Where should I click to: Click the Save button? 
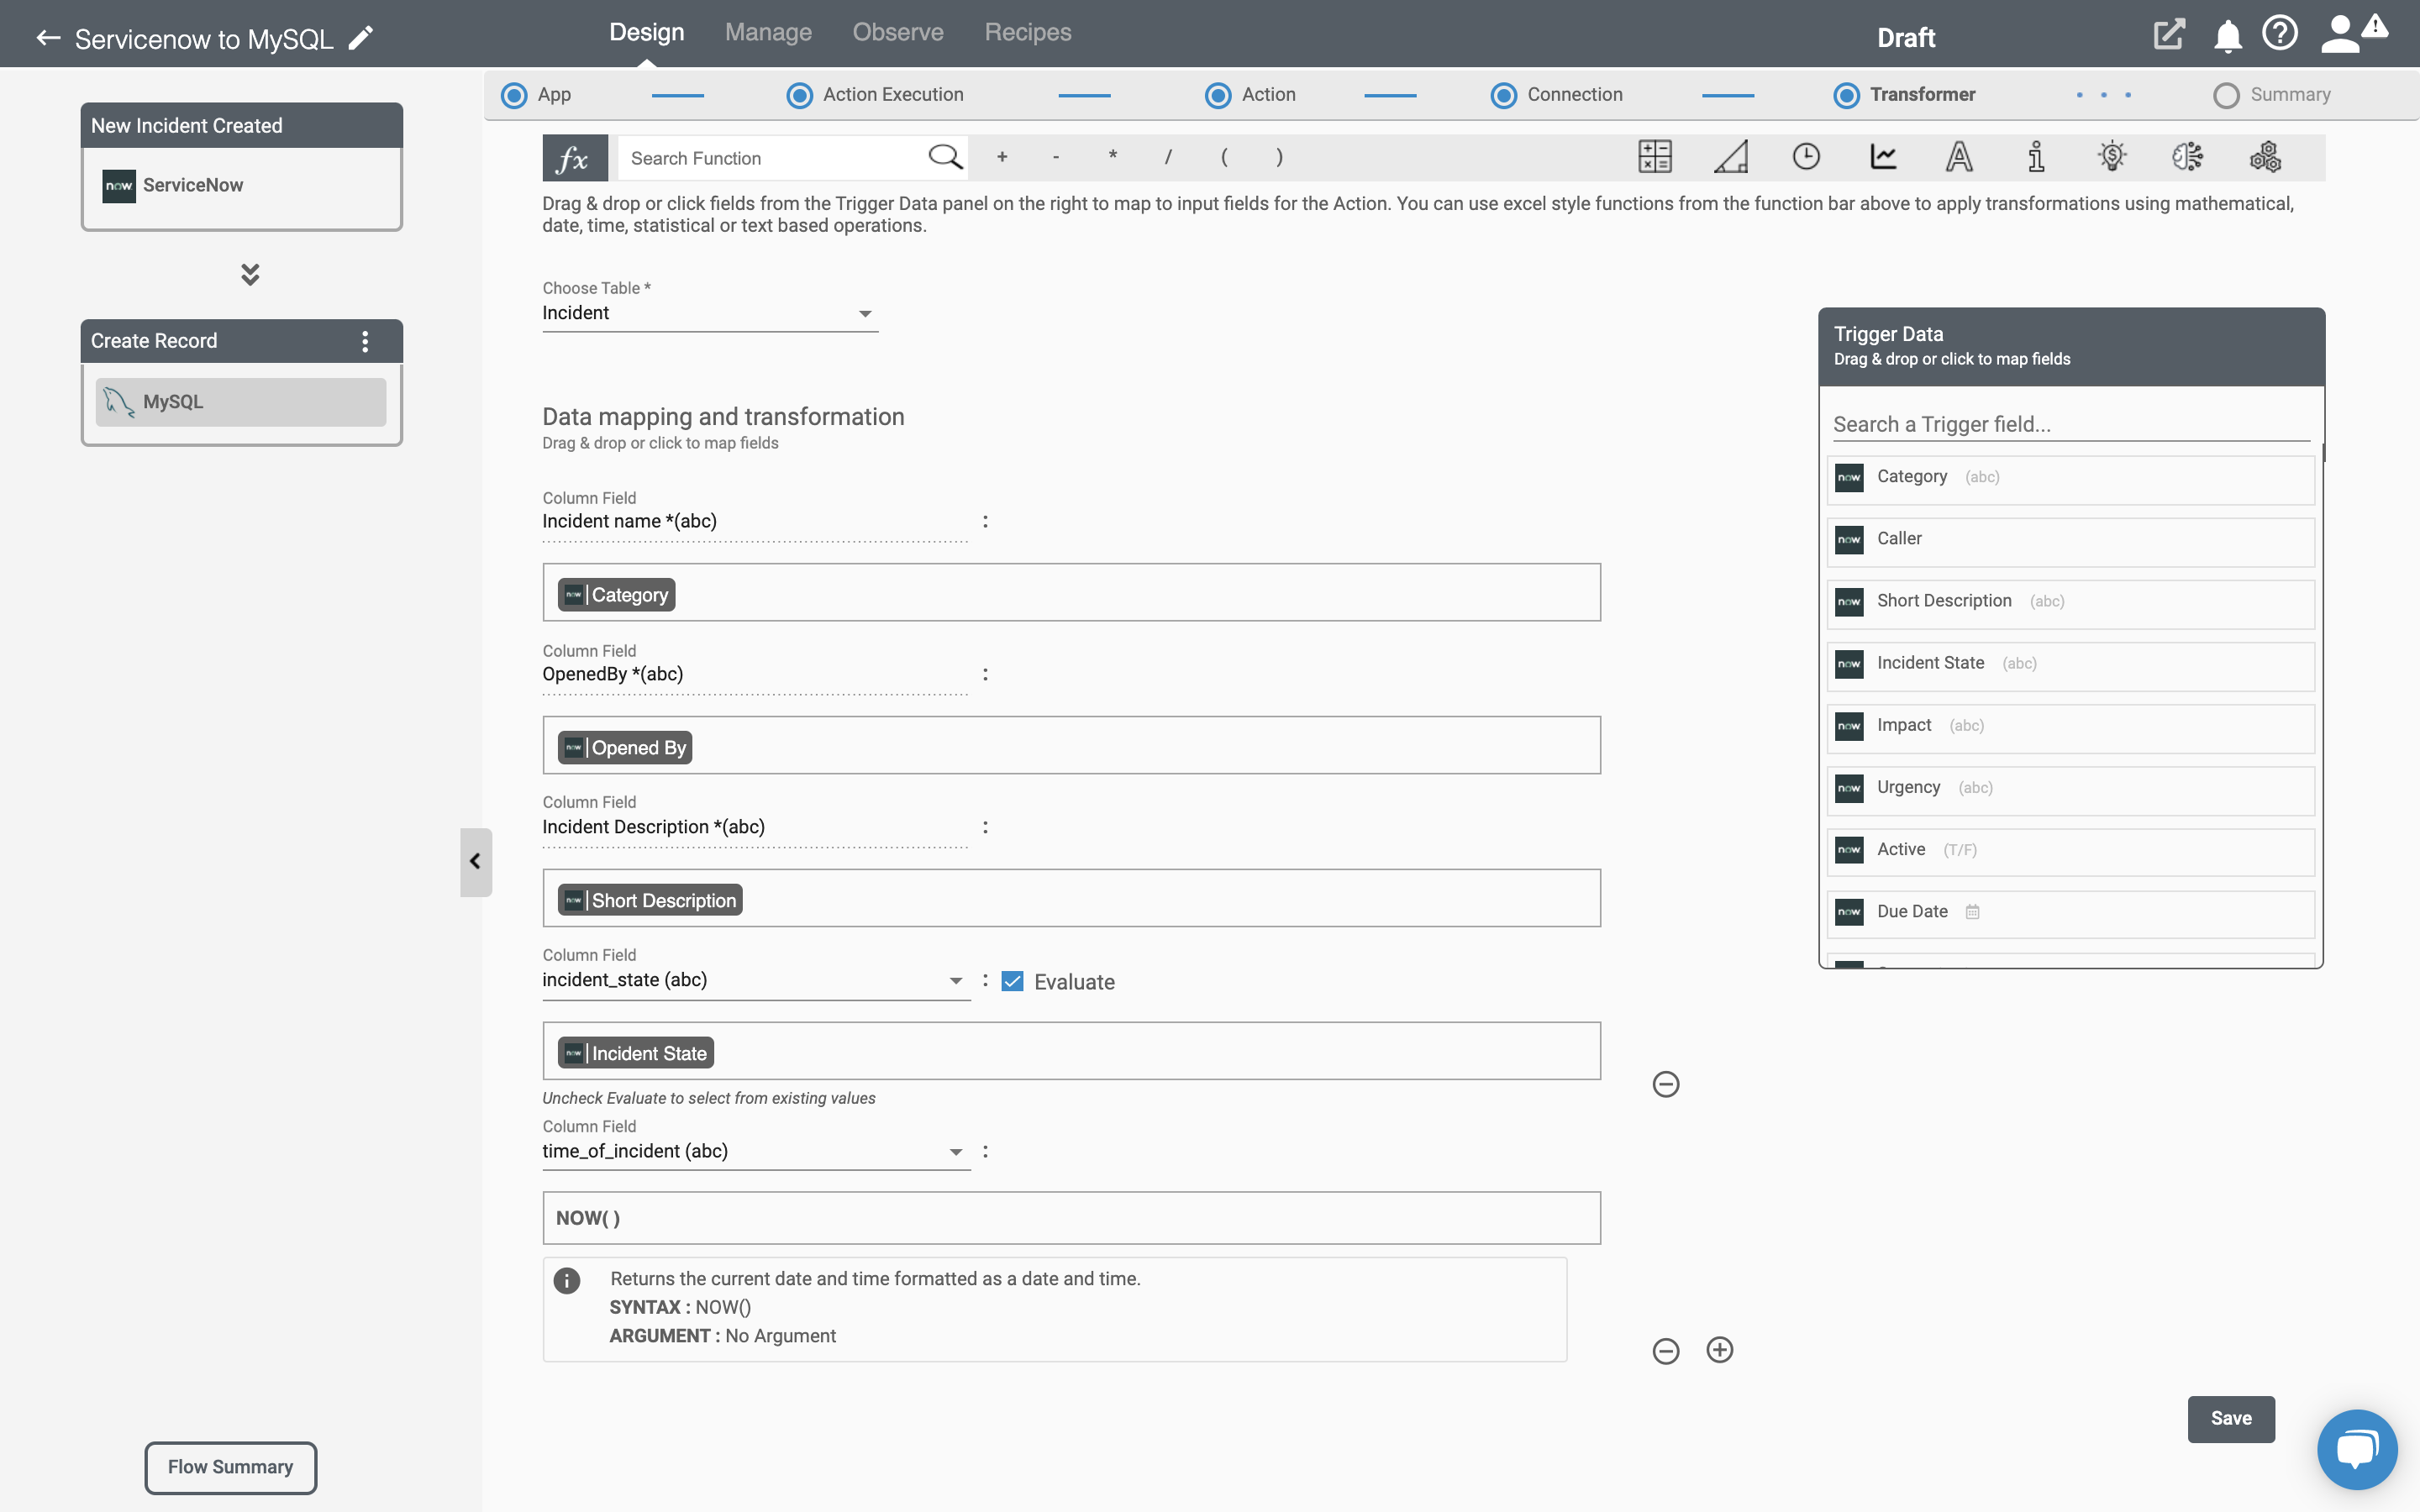click(x=2230, y=1418)
